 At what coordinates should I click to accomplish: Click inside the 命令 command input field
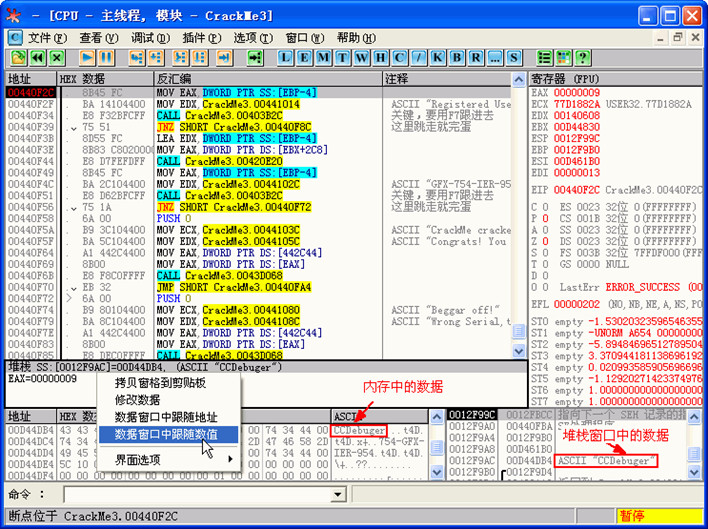(x=197, y=495)
